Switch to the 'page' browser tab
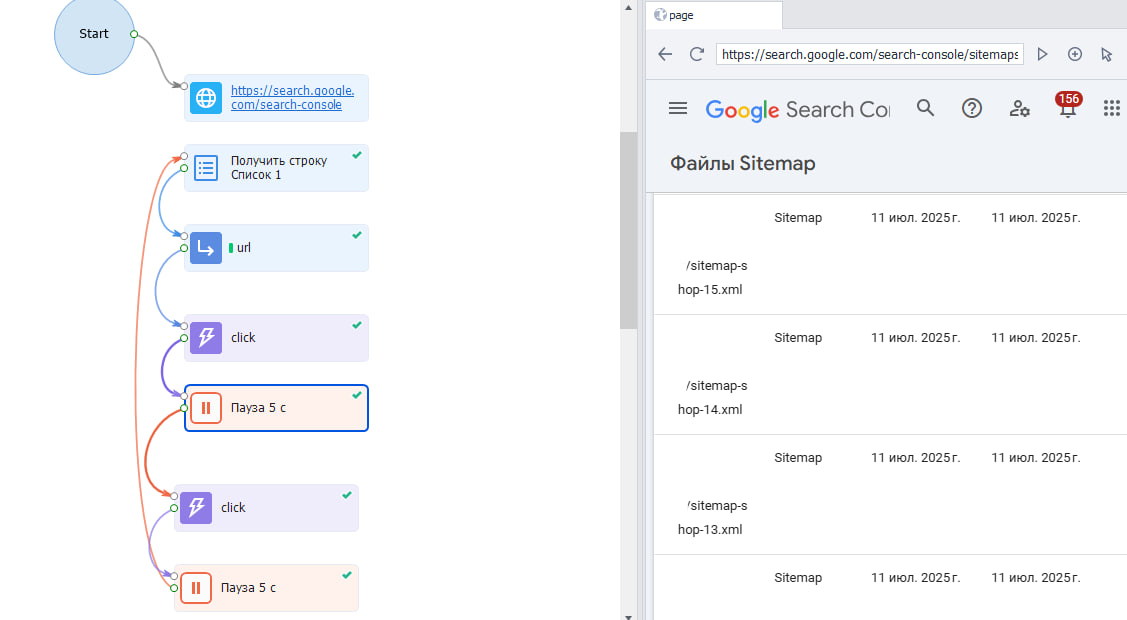 [x=714, y=15]
